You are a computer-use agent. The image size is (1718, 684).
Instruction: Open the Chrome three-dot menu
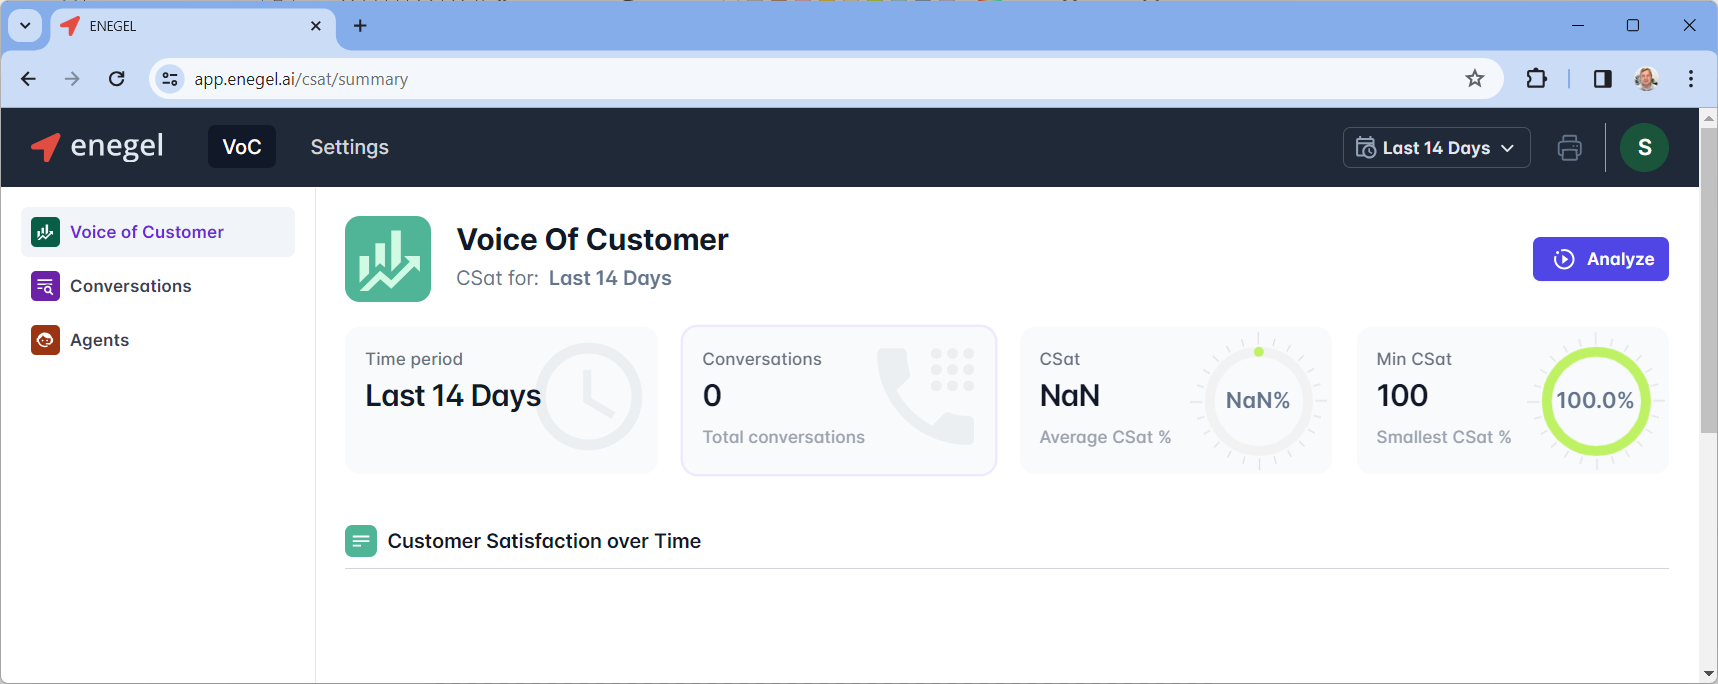point(1691,79)
